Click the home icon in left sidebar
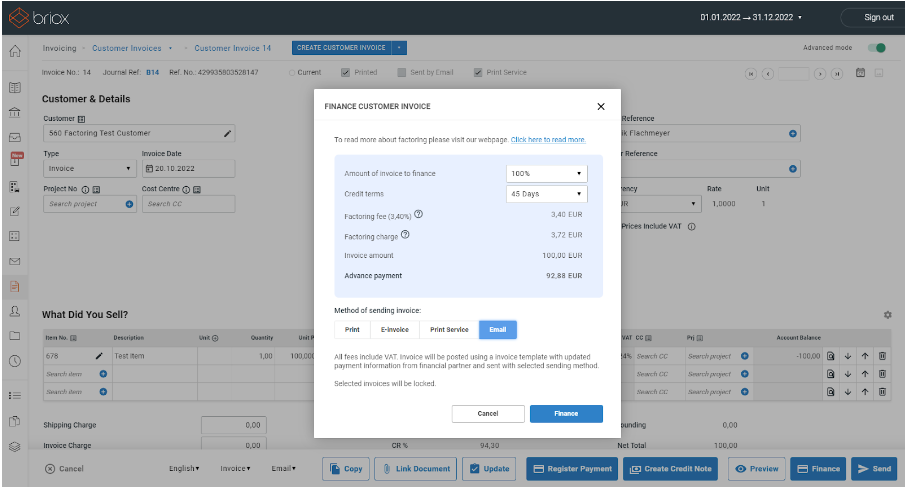This screenshot has width=908, height=489. [x=14, y=52]
